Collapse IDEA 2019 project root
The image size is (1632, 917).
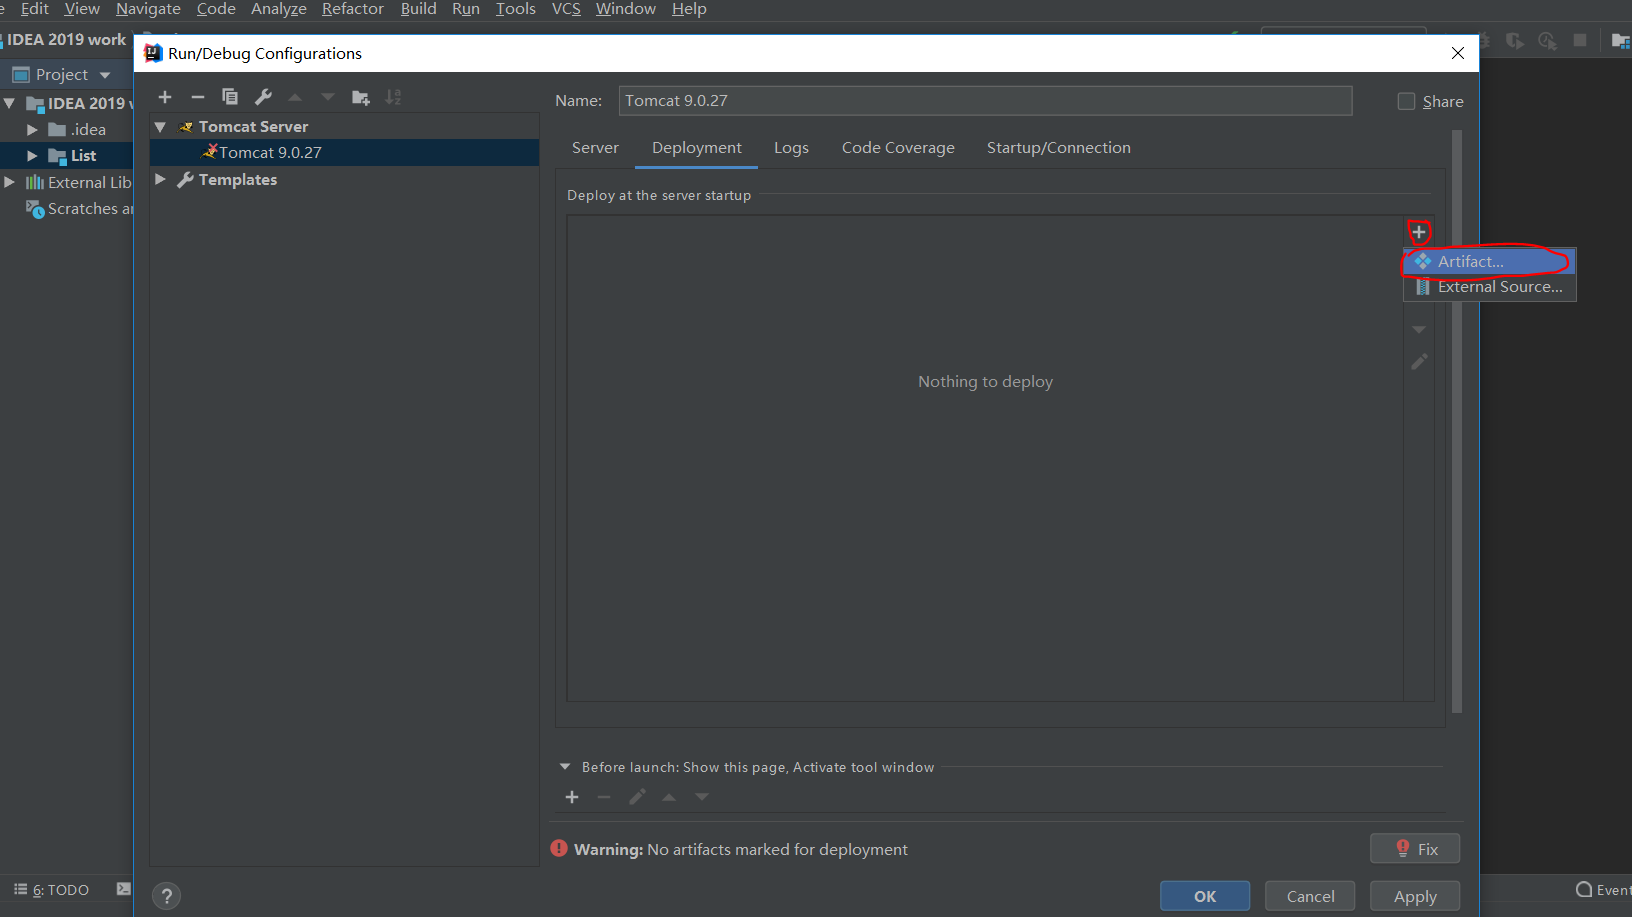[9, 103]
